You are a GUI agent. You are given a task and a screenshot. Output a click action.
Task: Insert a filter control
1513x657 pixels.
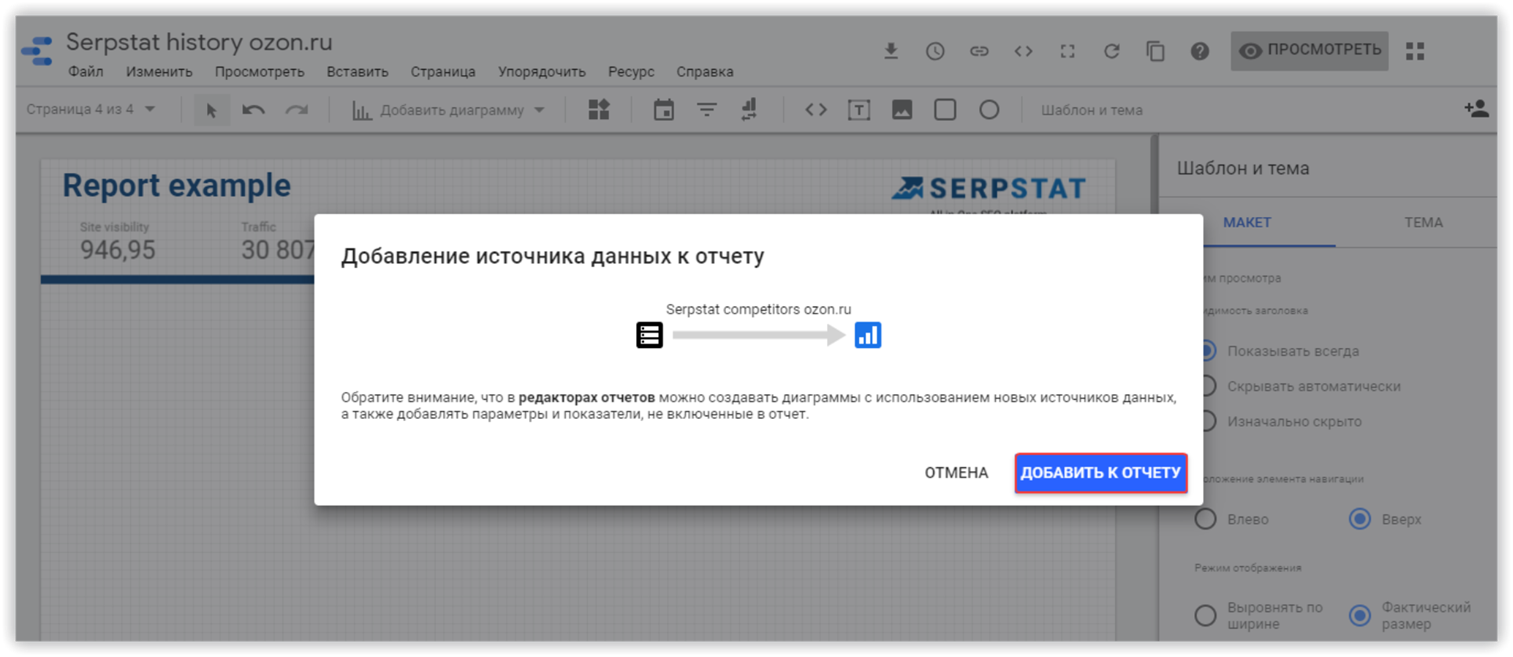[707, 110]
